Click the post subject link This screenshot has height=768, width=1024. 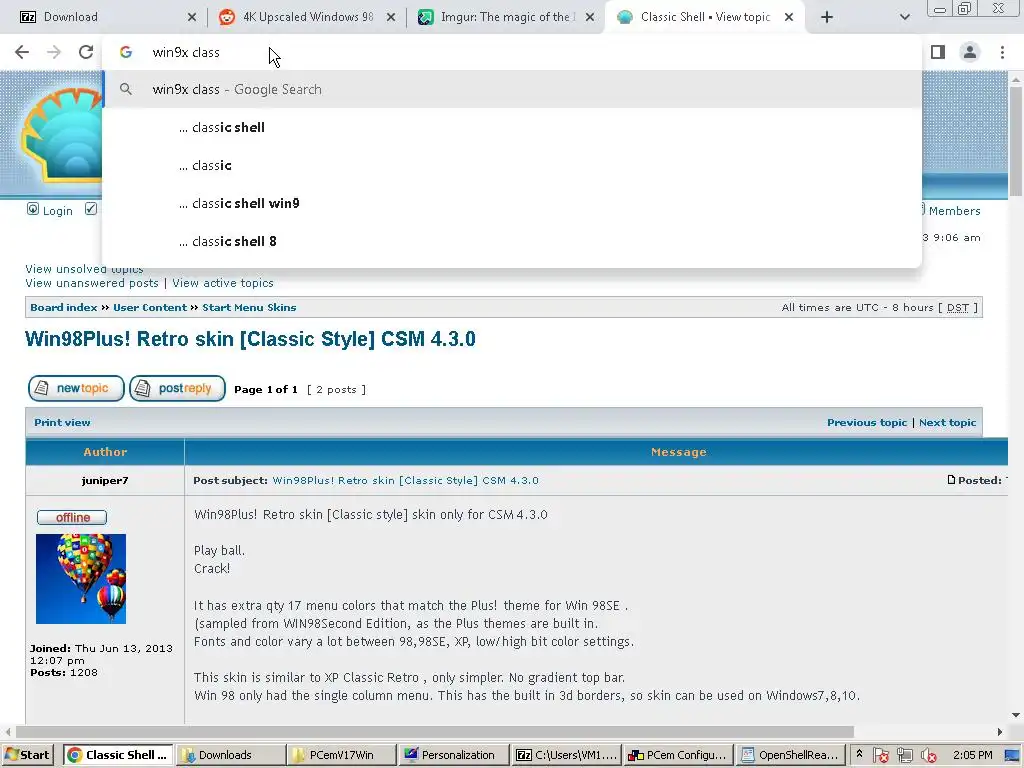(x=406, y=481)
